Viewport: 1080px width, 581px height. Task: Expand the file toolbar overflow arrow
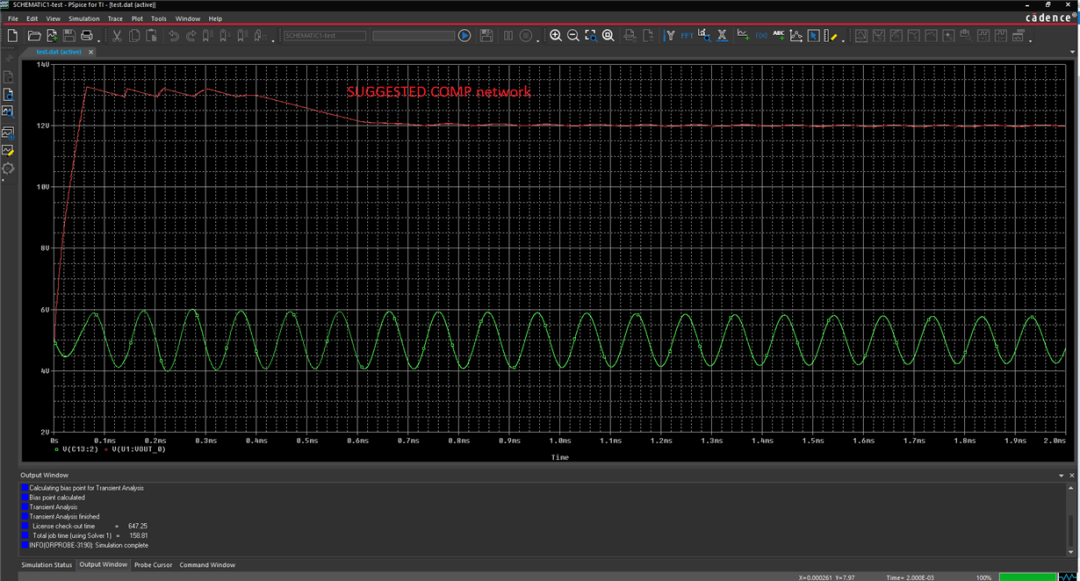tap(98, 40)
